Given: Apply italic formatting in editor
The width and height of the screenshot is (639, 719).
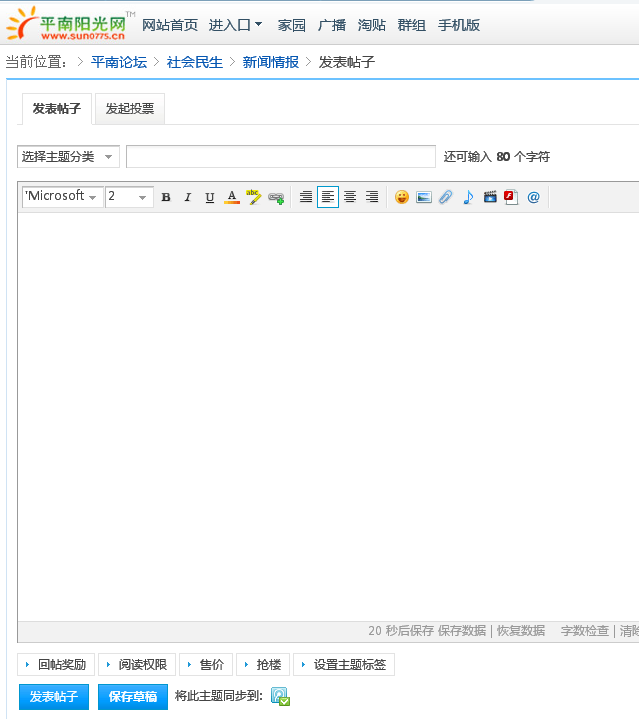Looking at the screenshot, I should pos(187,197).
